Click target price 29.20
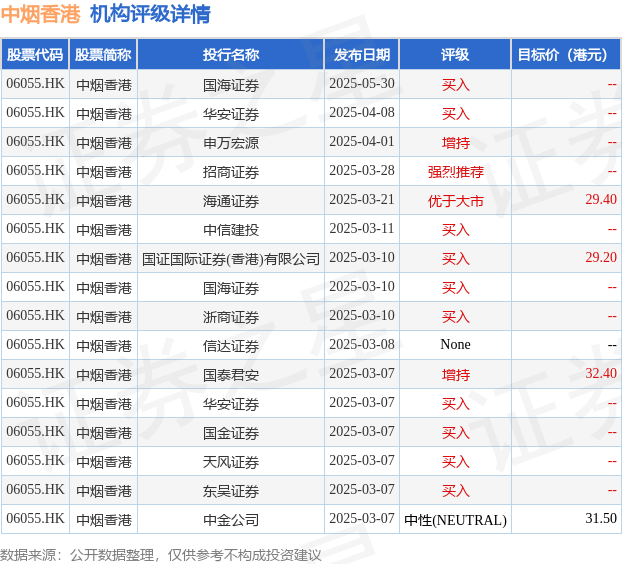Screen dimensions: 622x564 (601, 257)
